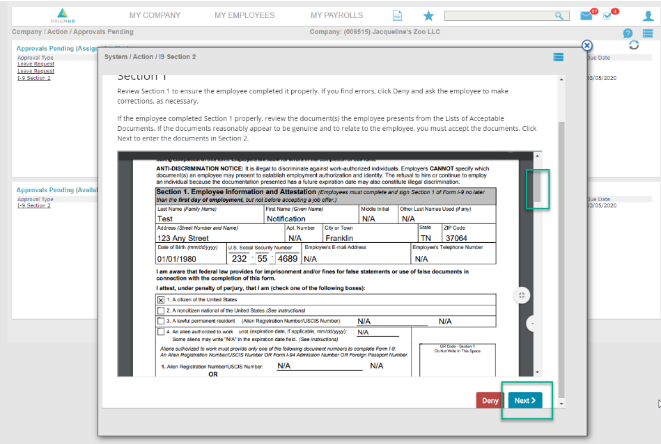Click the First Name value Notification
661x444 pixels.
click(x=286, y=219)
